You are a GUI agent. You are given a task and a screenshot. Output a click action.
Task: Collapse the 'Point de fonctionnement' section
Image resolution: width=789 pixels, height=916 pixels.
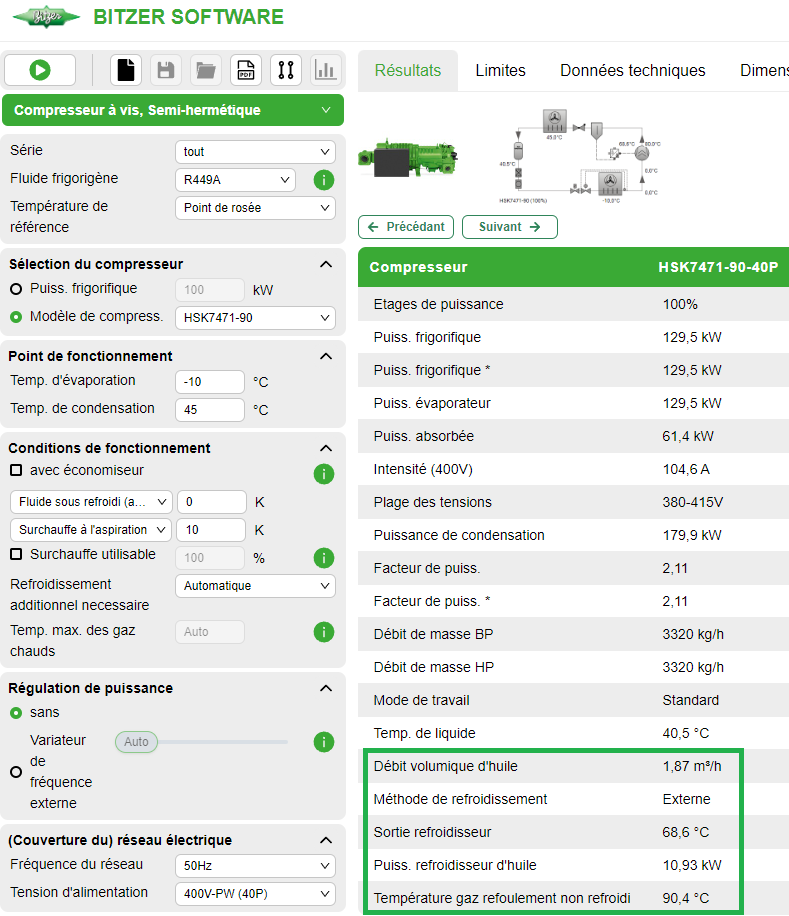[x=325, y=356]
